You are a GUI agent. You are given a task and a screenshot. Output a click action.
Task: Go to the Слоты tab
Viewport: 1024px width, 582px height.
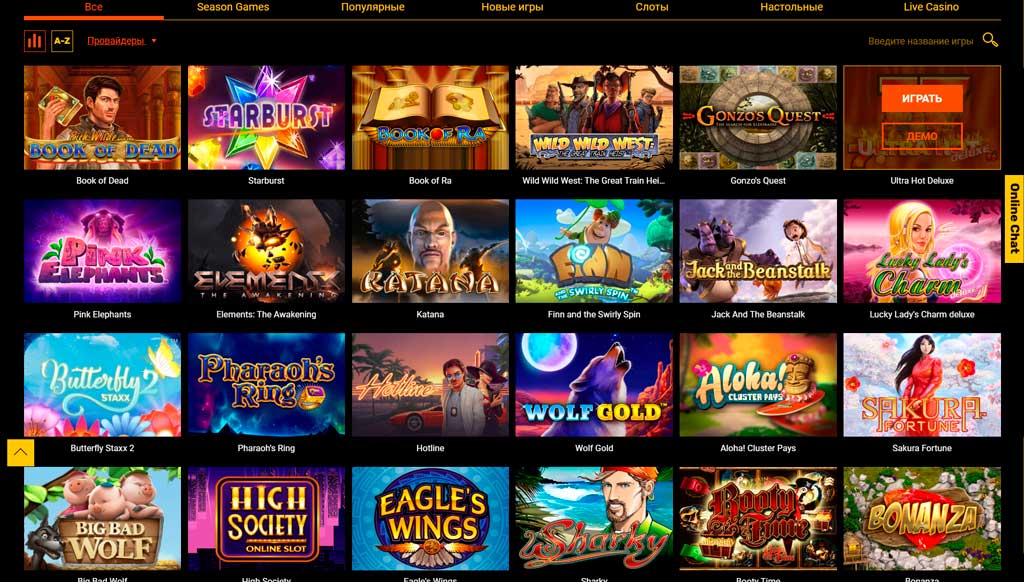652,7
